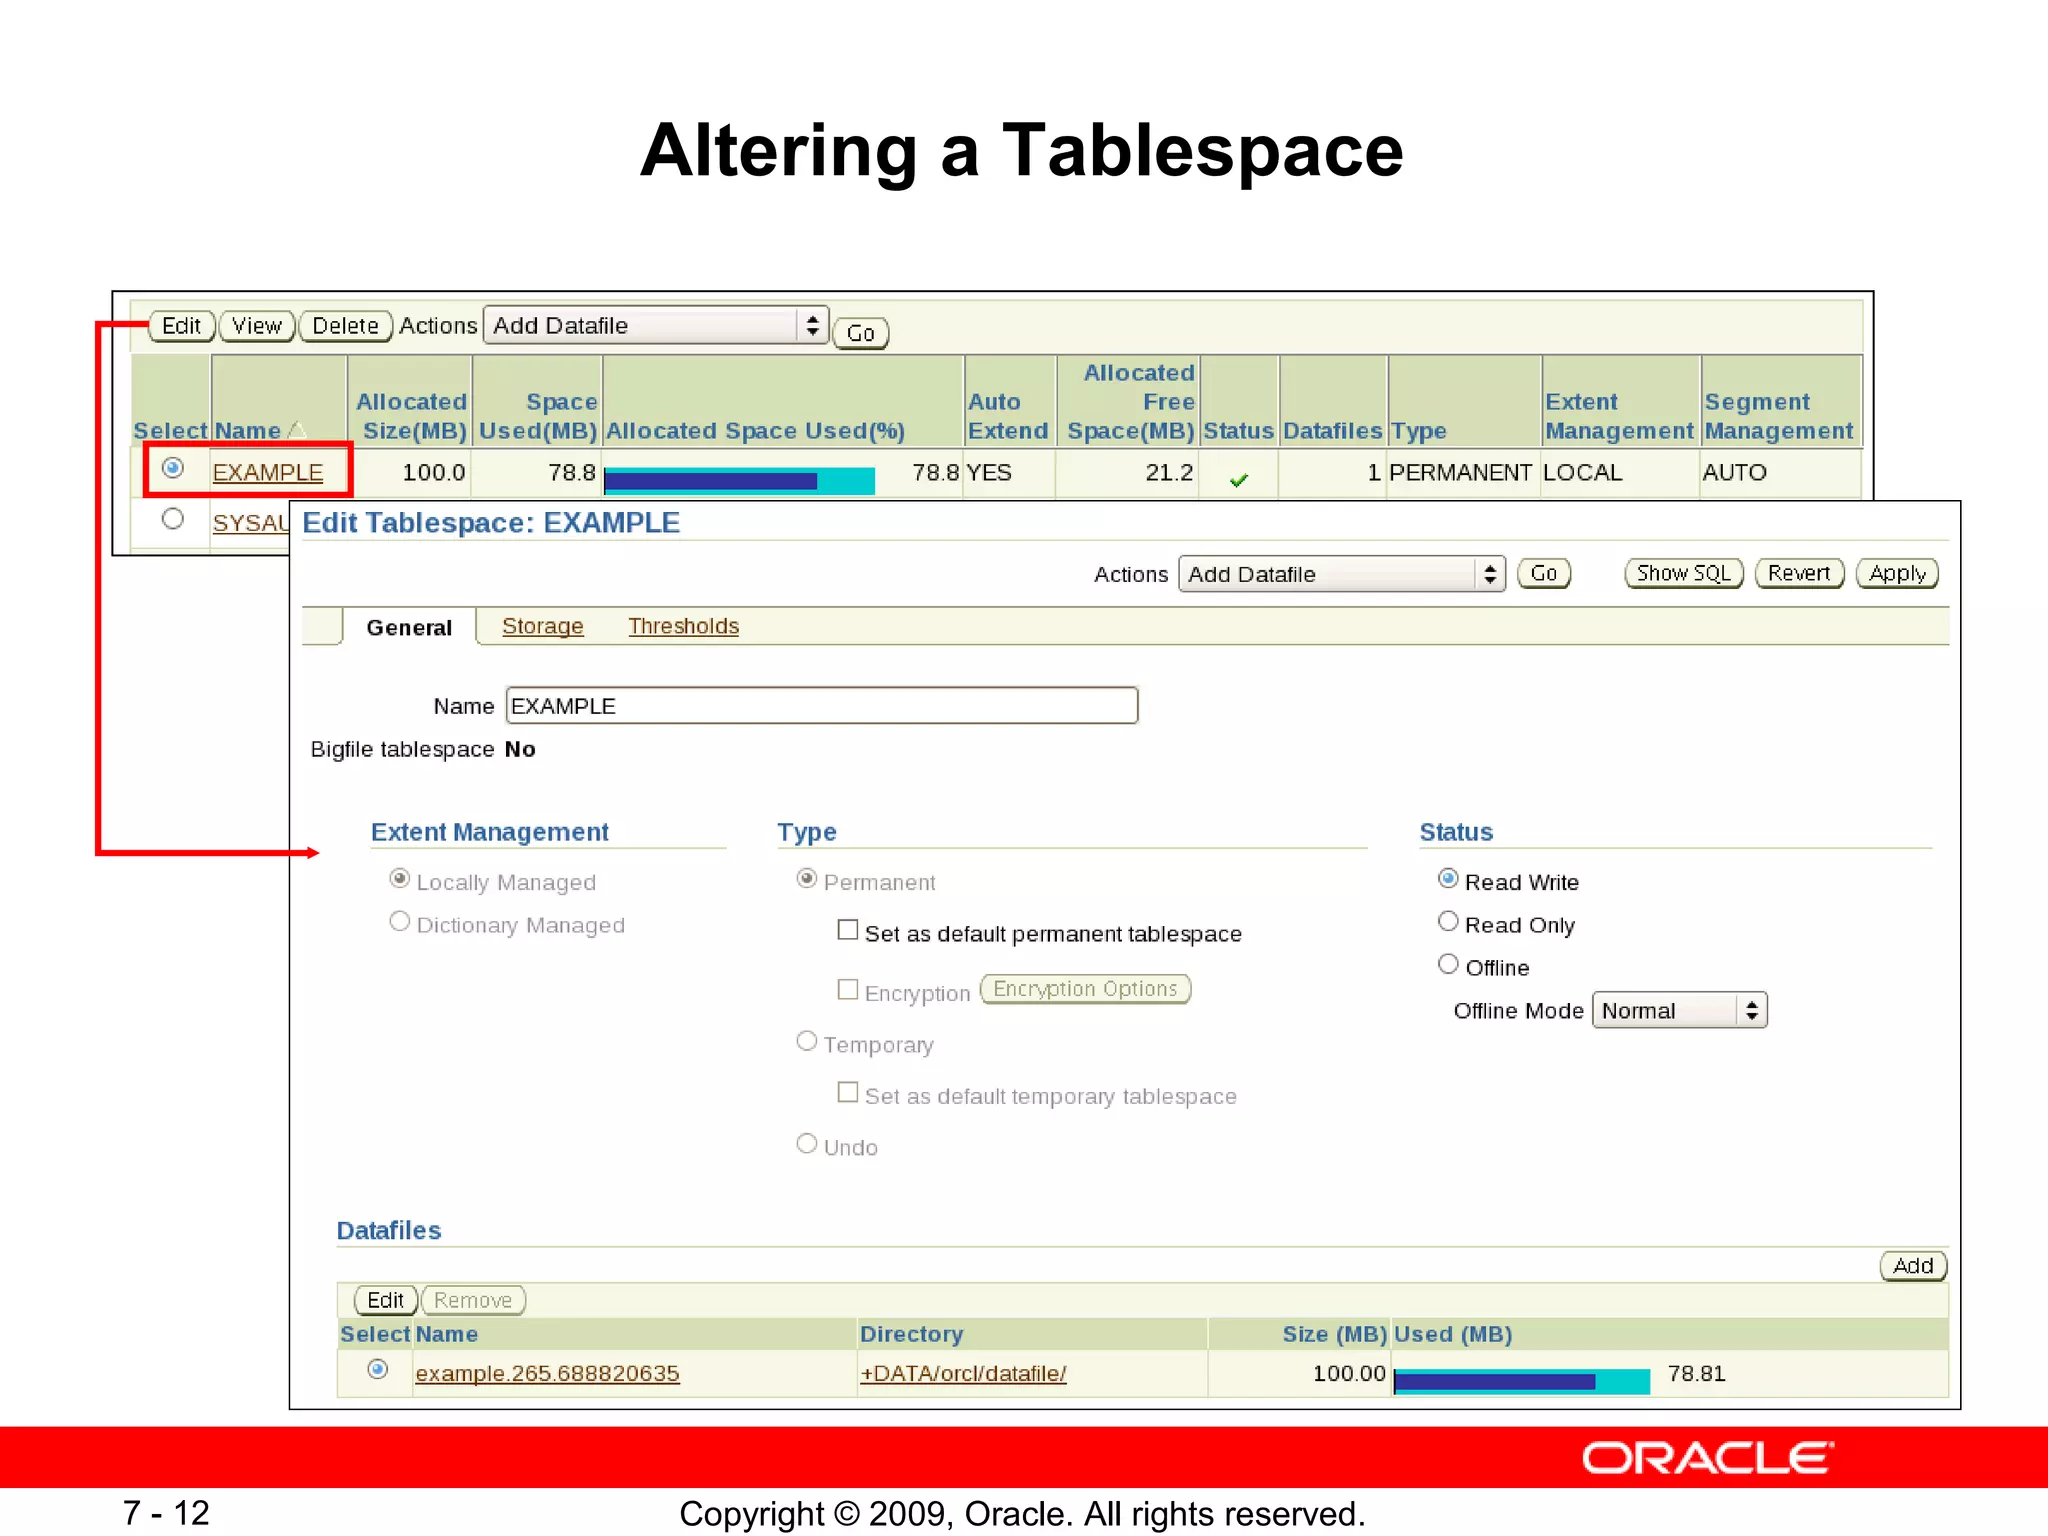Select the example.265.688820635 datafile radio
The width and height of the screenshot is (2048, 1536).
[378, 1370]
